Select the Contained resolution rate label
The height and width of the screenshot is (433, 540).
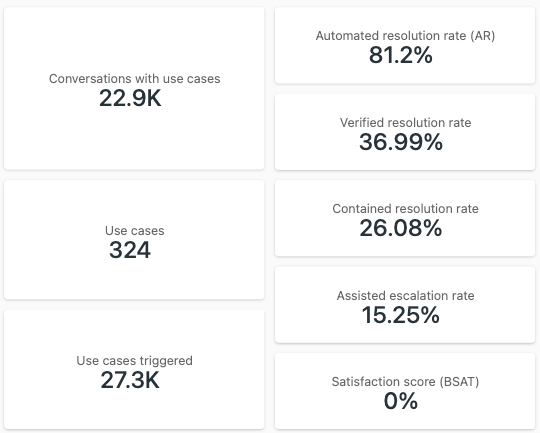[405, 209]
